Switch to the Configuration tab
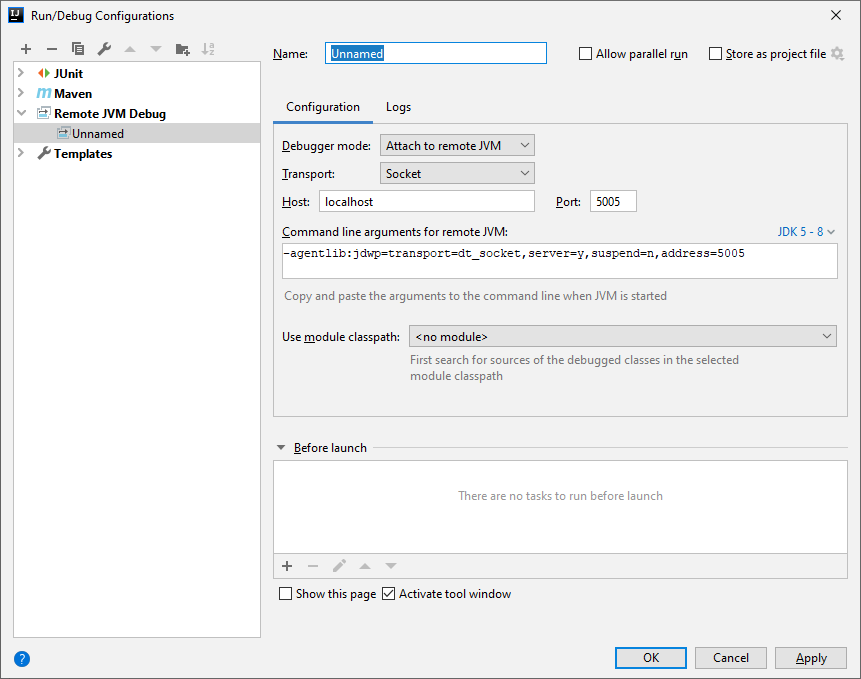The height and width of the screenshot is (679, 861). [323, 107]
